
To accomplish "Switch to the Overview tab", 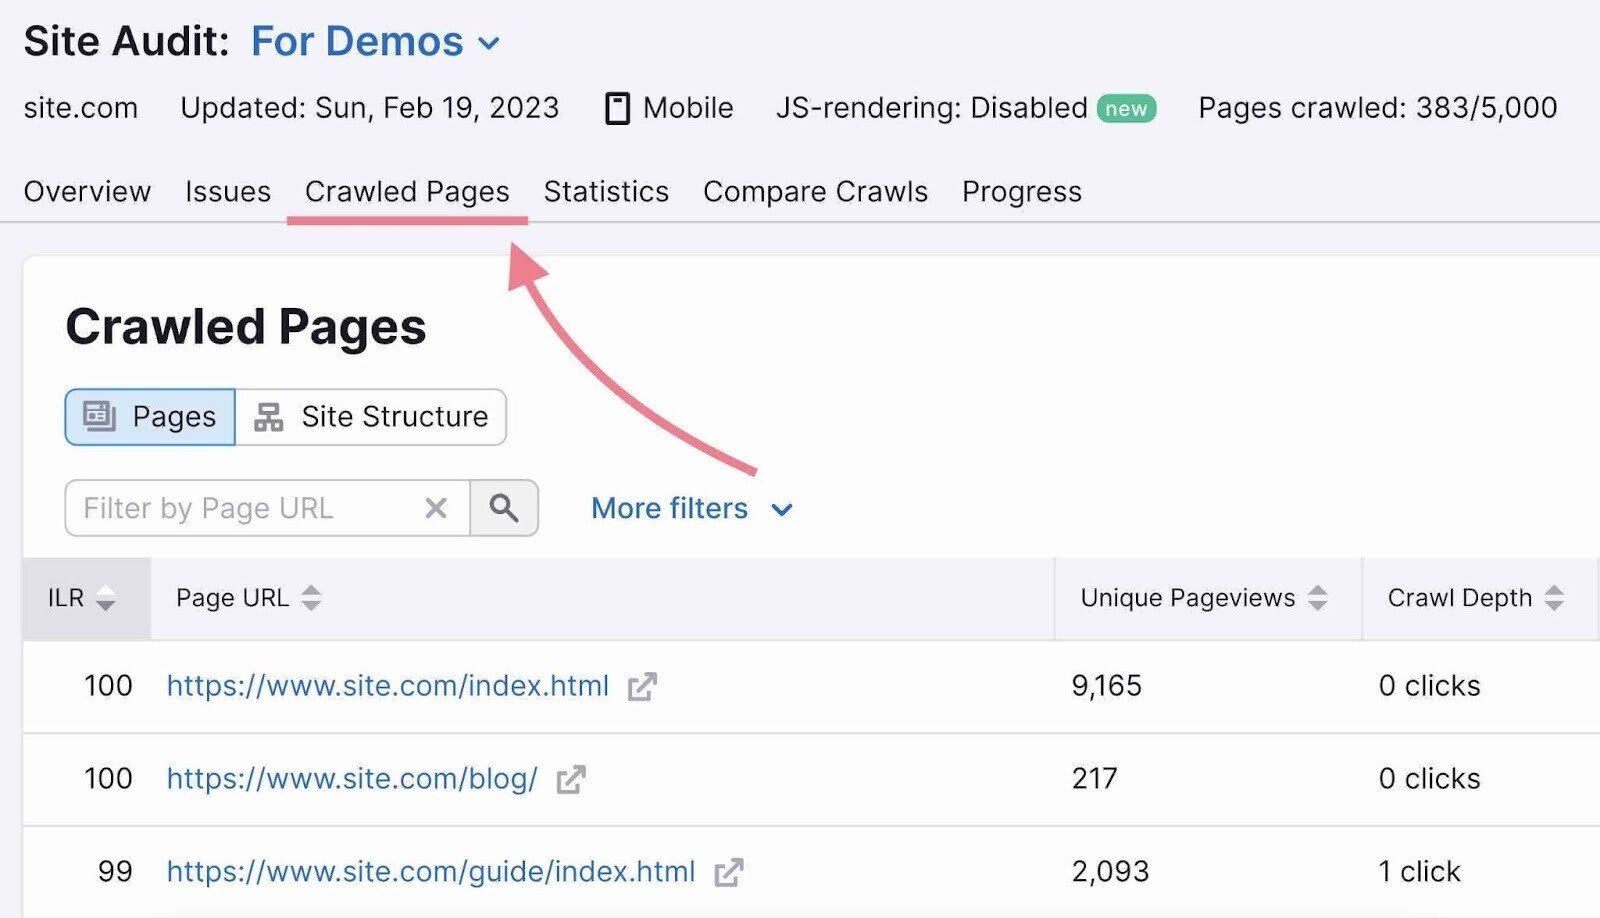I will [x=87, y=191].
